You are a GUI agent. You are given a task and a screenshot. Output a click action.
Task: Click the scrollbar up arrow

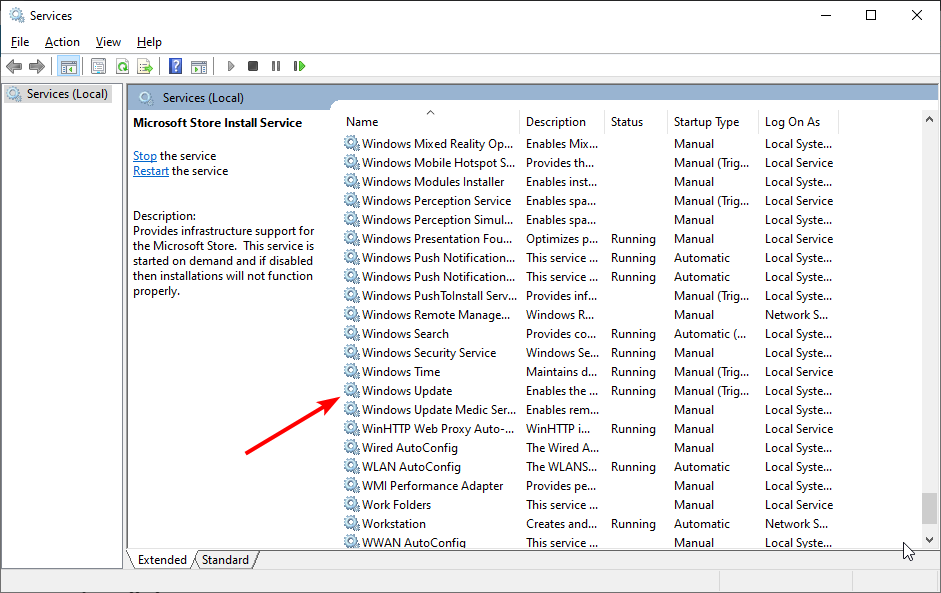point(930,119)
